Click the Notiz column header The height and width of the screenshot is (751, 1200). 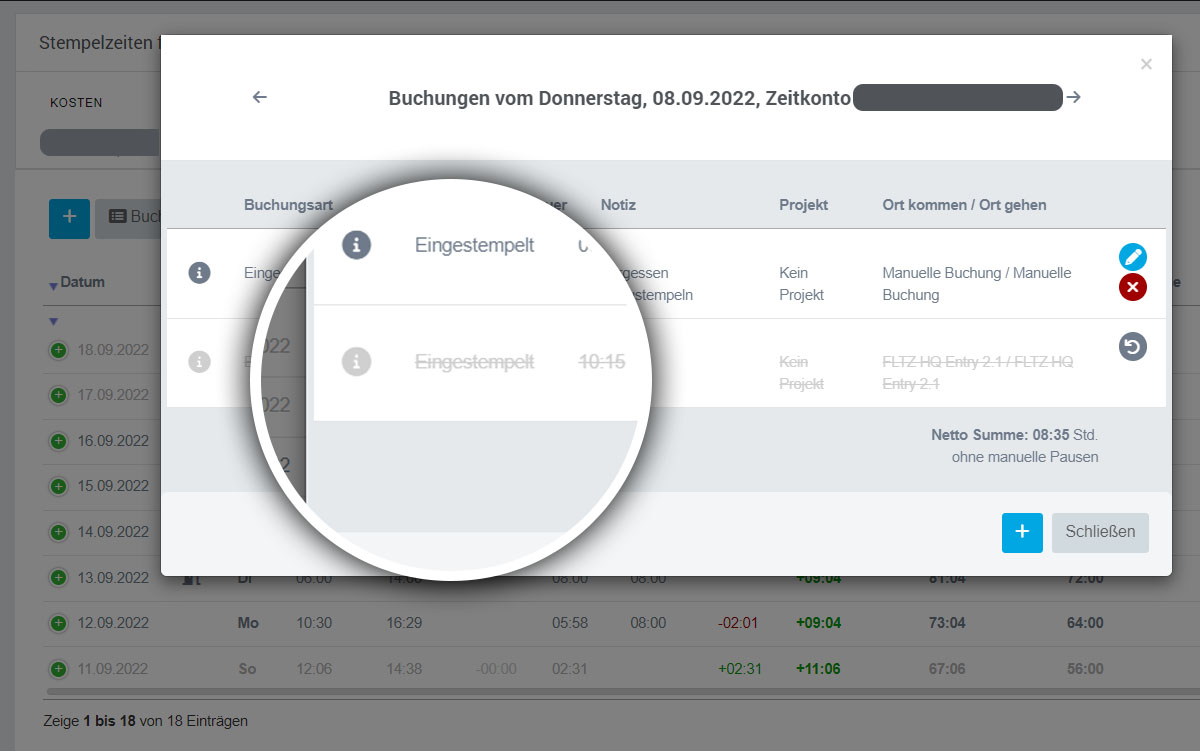618,205
